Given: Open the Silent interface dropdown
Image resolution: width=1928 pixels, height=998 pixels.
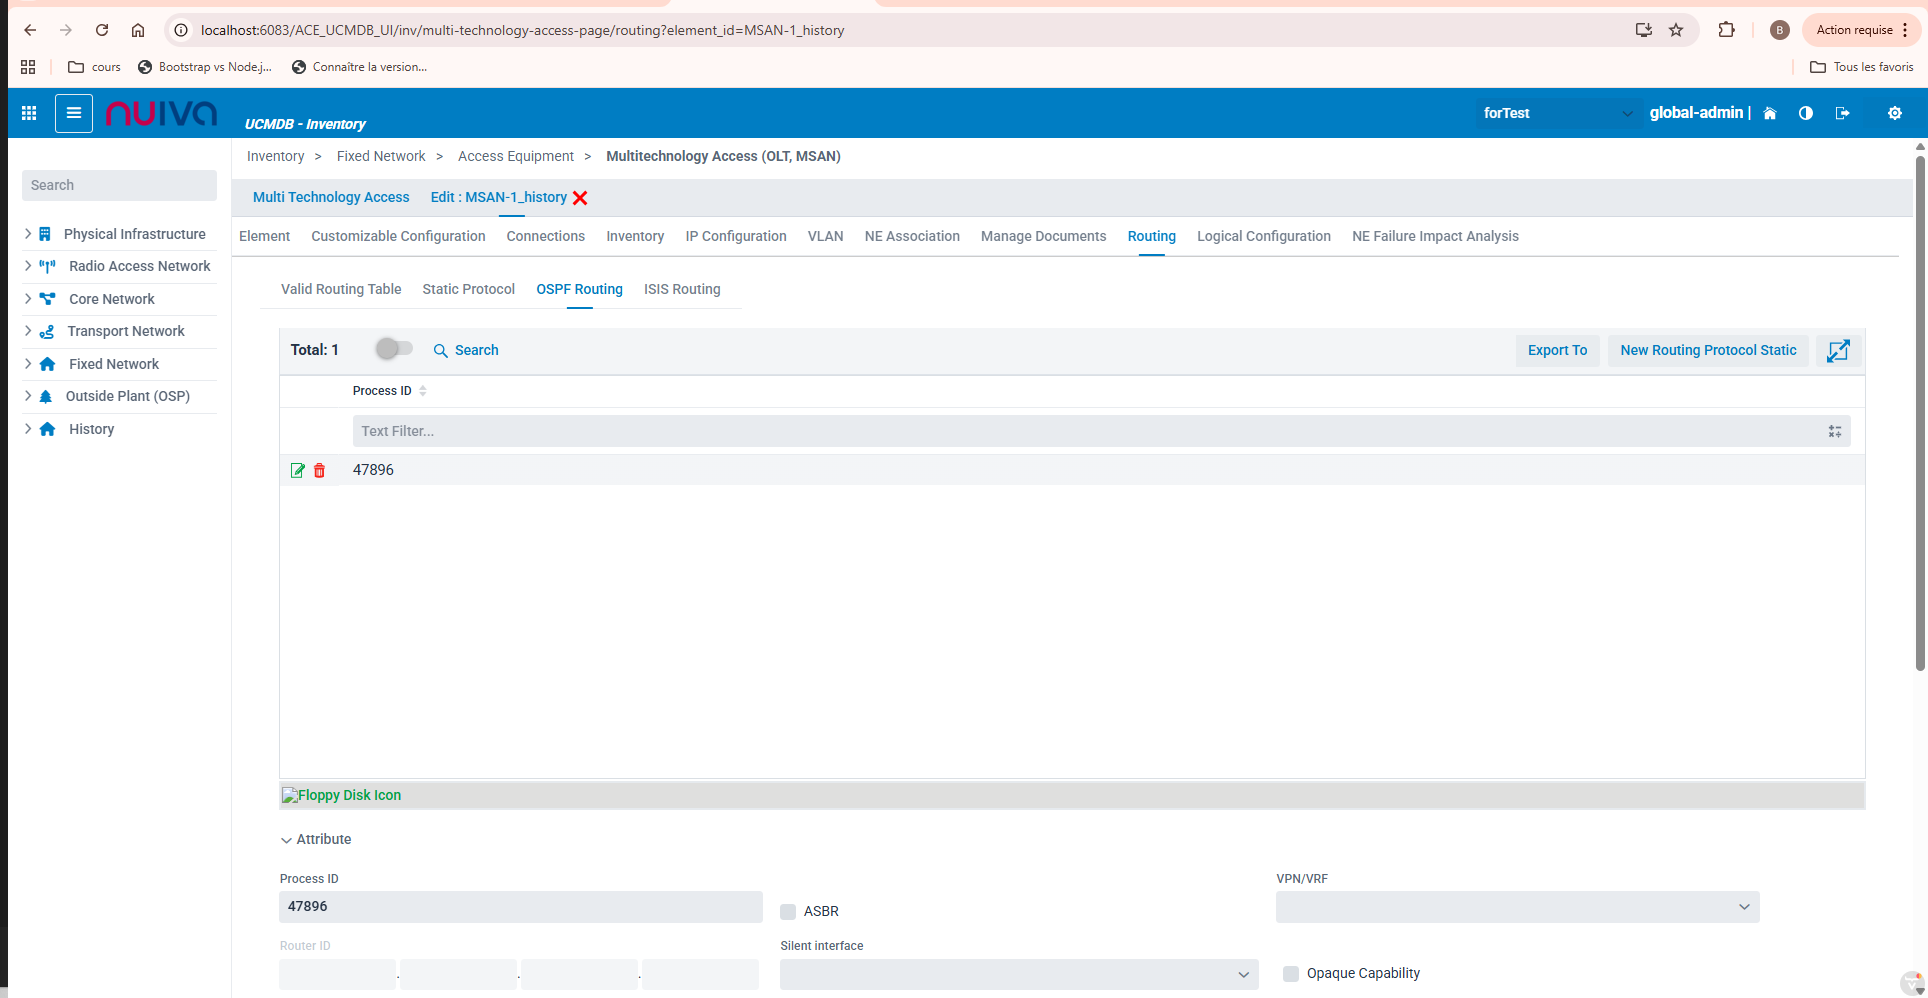Looking at the screenshot, I should pos(1018,974).
